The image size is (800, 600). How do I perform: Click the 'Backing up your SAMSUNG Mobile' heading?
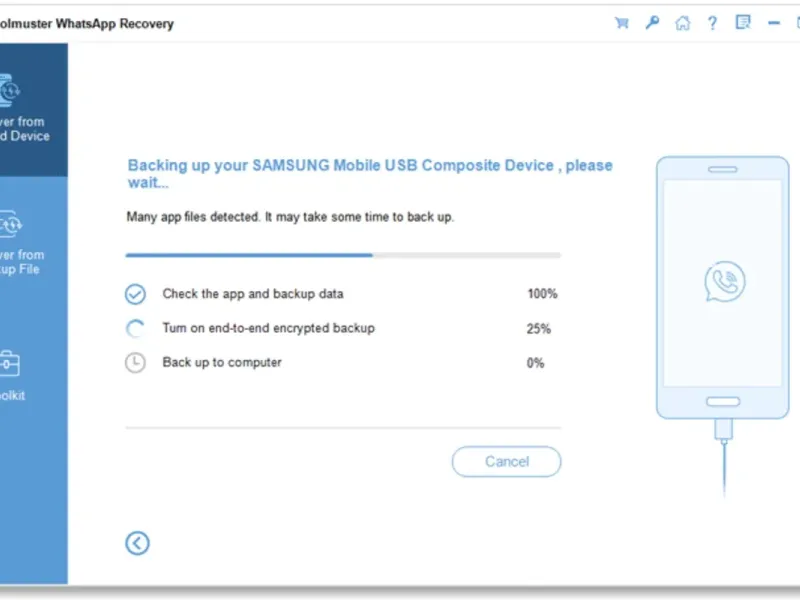[370, 173]
